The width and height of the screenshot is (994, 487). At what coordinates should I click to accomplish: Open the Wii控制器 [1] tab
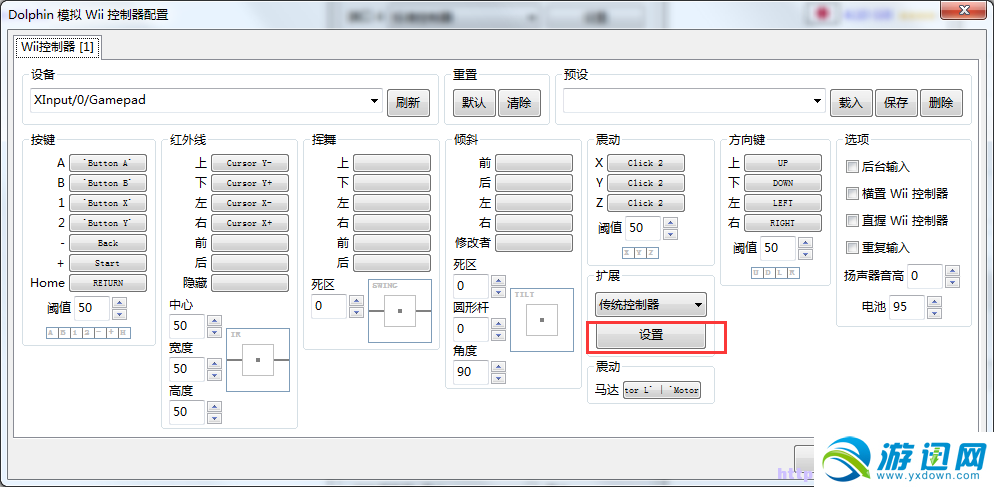tap(58, 48)
